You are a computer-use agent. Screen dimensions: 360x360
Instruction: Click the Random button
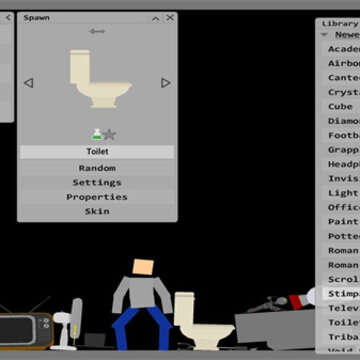pyautogui.click(x=97, y=168)
